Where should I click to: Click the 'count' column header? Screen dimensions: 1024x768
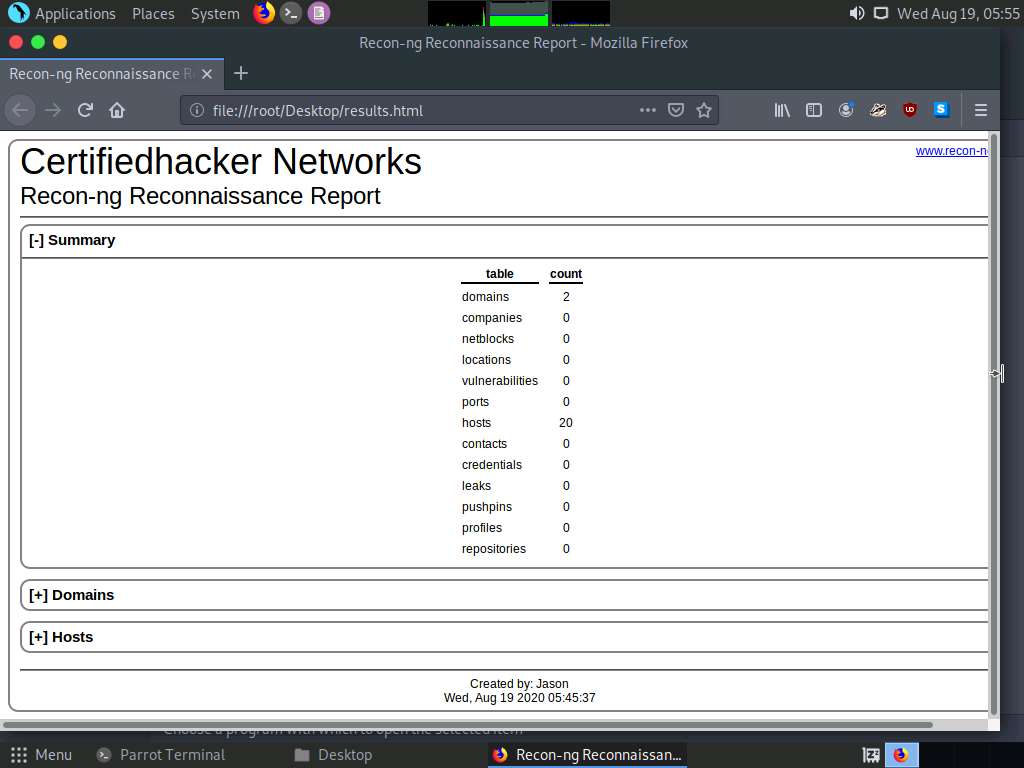tap(566, 274)
